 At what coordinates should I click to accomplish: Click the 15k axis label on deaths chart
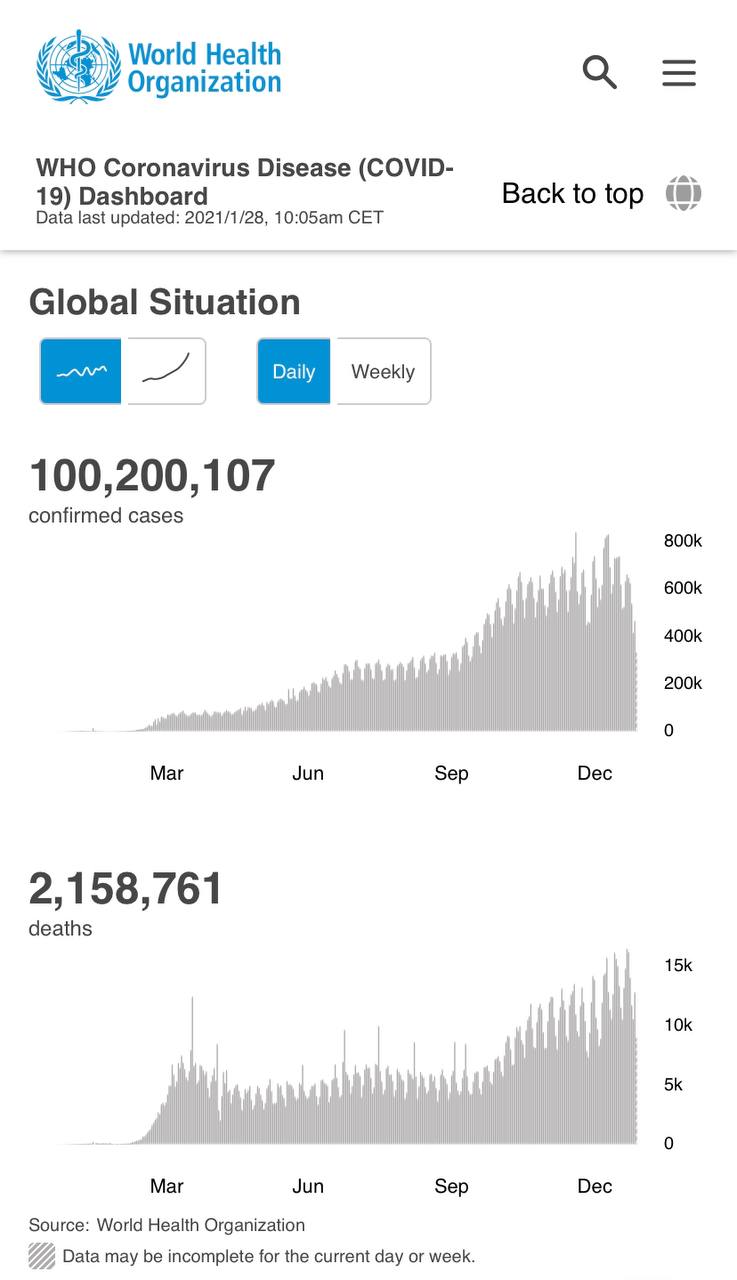(x=678, y=965)
